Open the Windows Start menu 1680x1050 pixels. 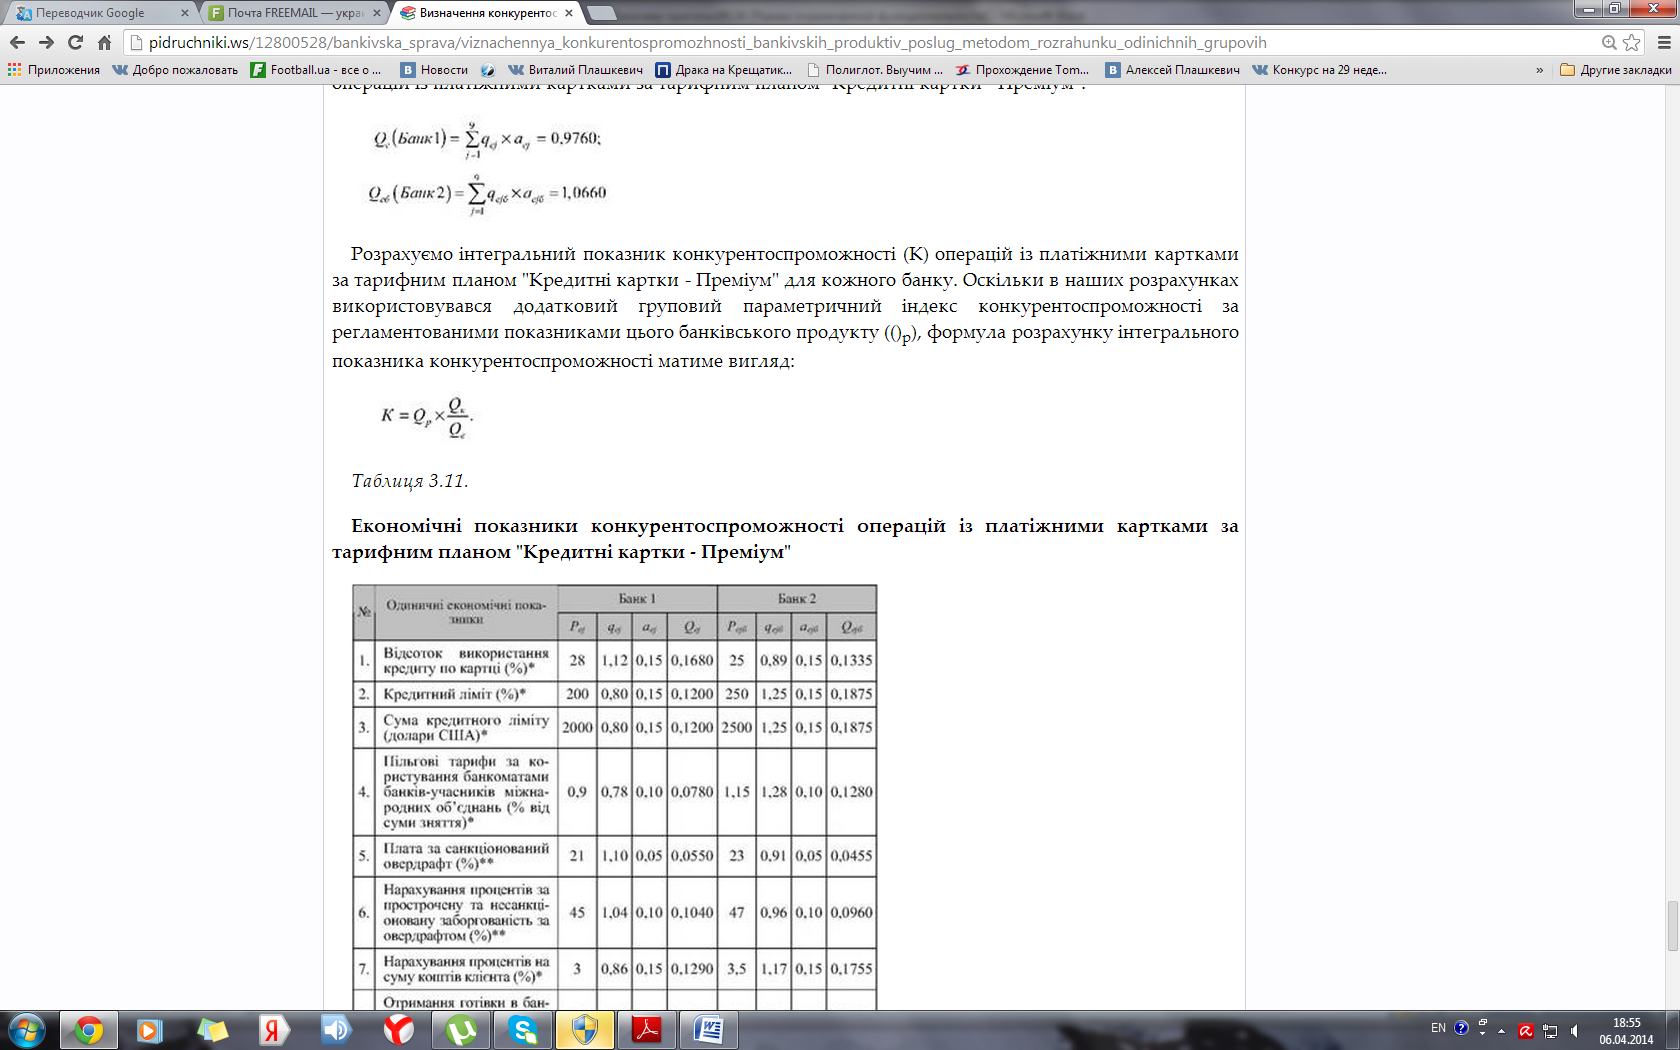click(26, 1030)
